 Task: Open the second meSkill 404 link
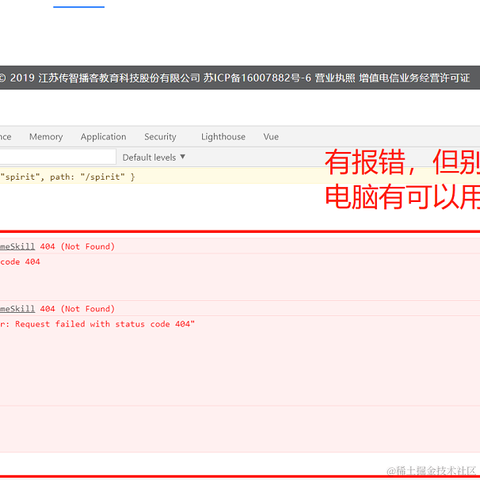(17, 309)
